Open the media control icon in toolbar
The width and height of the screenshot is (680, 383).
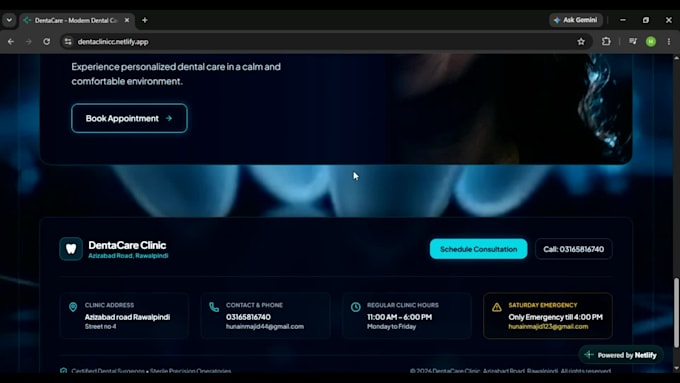(x=633, y=42)
